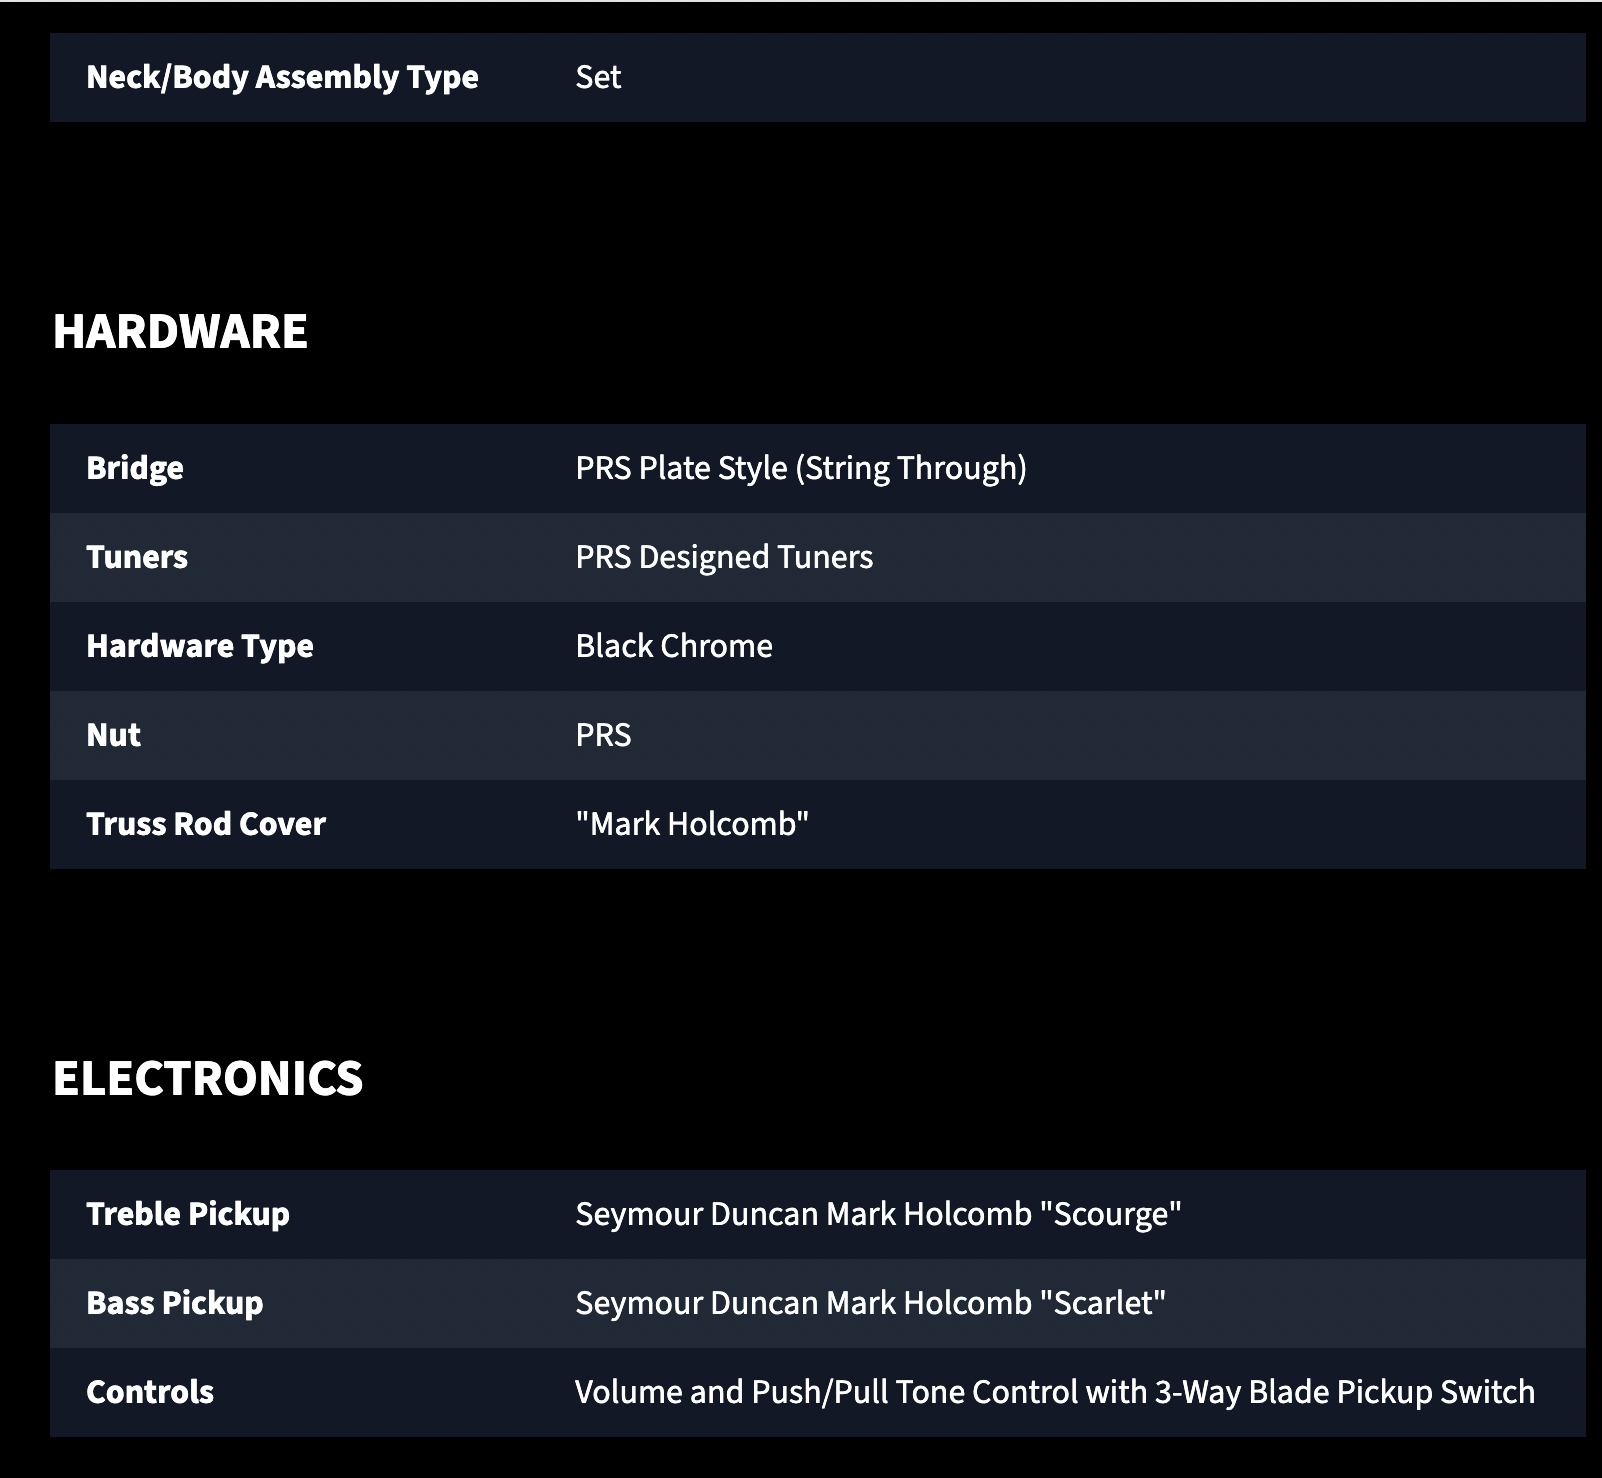The image size is (1602, 1478).
Task: Click the "Volume and Push/Pull Tone Control" value
Action: [x=1055, y=1392]
